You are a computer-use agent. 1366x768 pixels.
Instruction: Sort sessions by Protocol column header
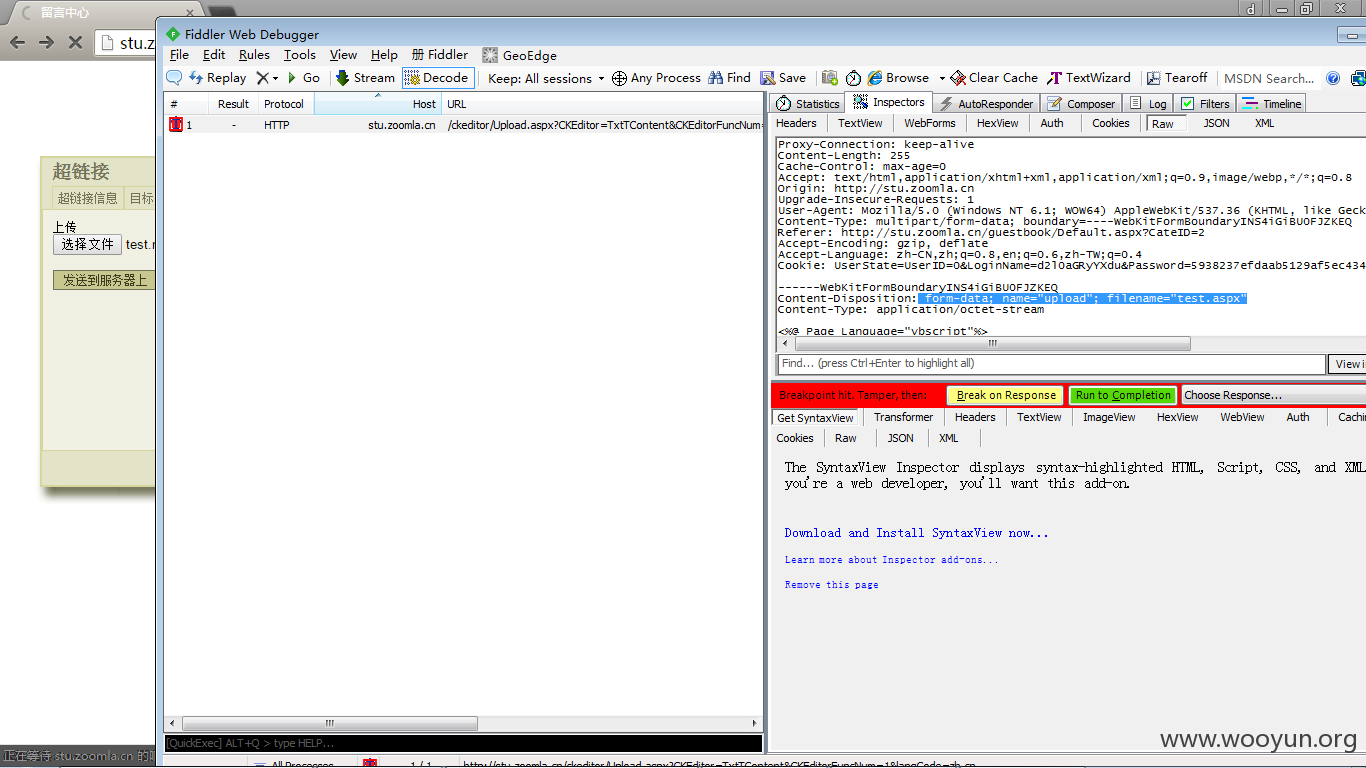point(284,104)
